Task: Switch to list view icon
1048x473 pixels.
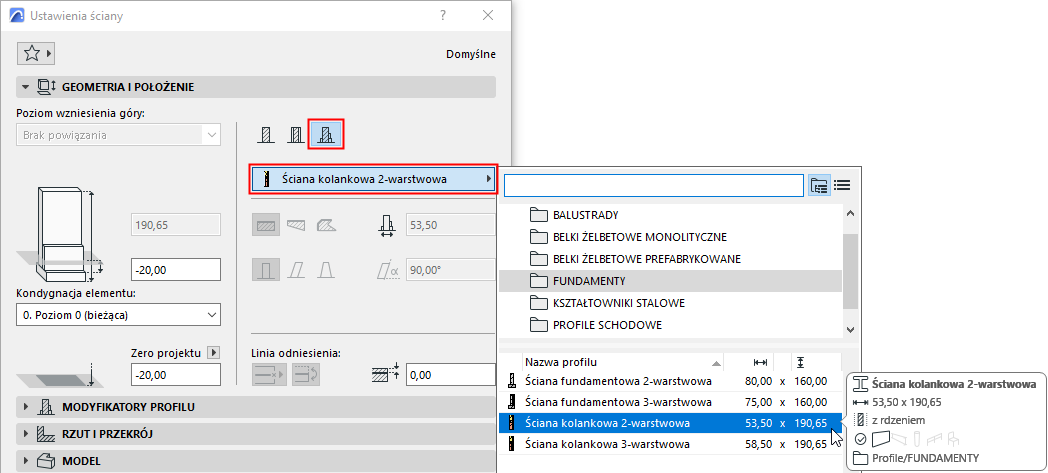Action: pos(841,185)
